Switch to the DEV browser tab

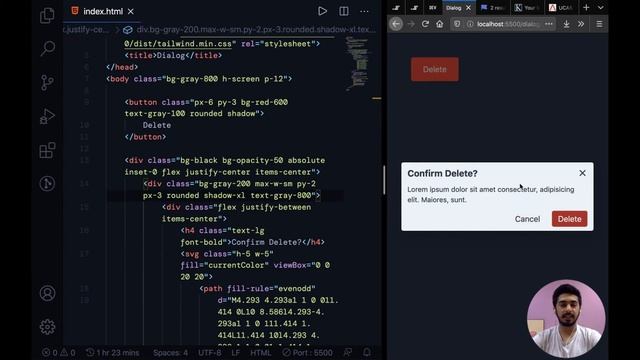(x=433, y=8)
